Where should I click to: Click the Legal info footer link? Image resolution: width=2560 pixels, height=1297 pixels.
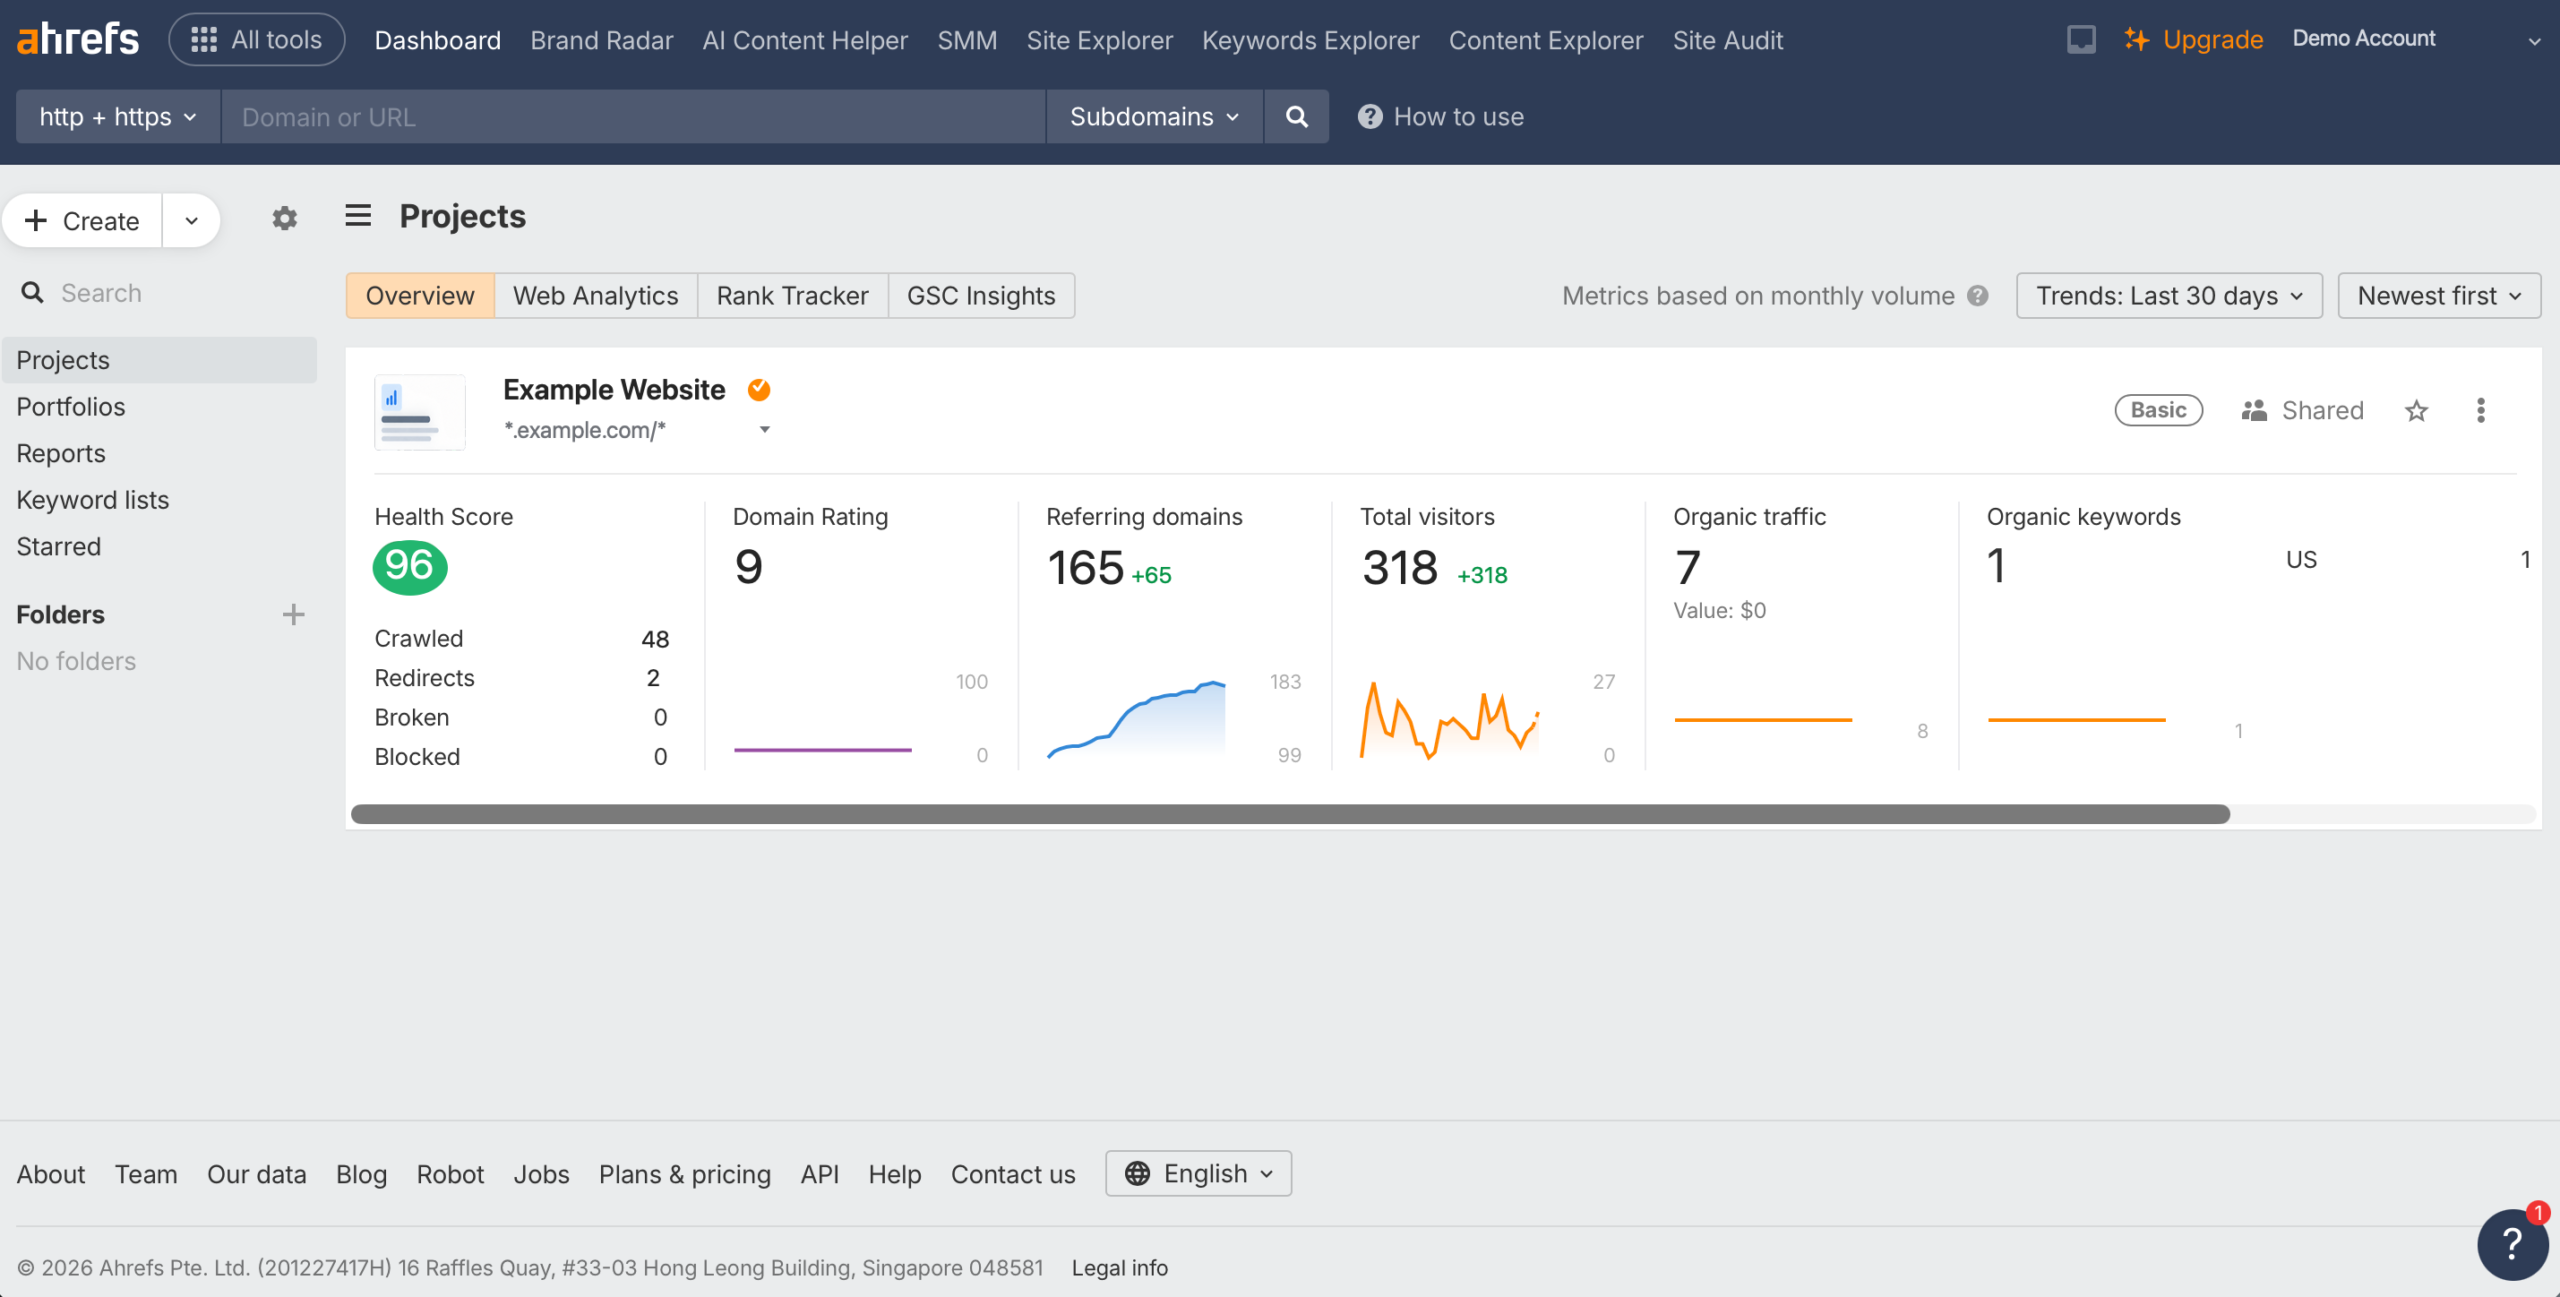coord(1120,1268)
